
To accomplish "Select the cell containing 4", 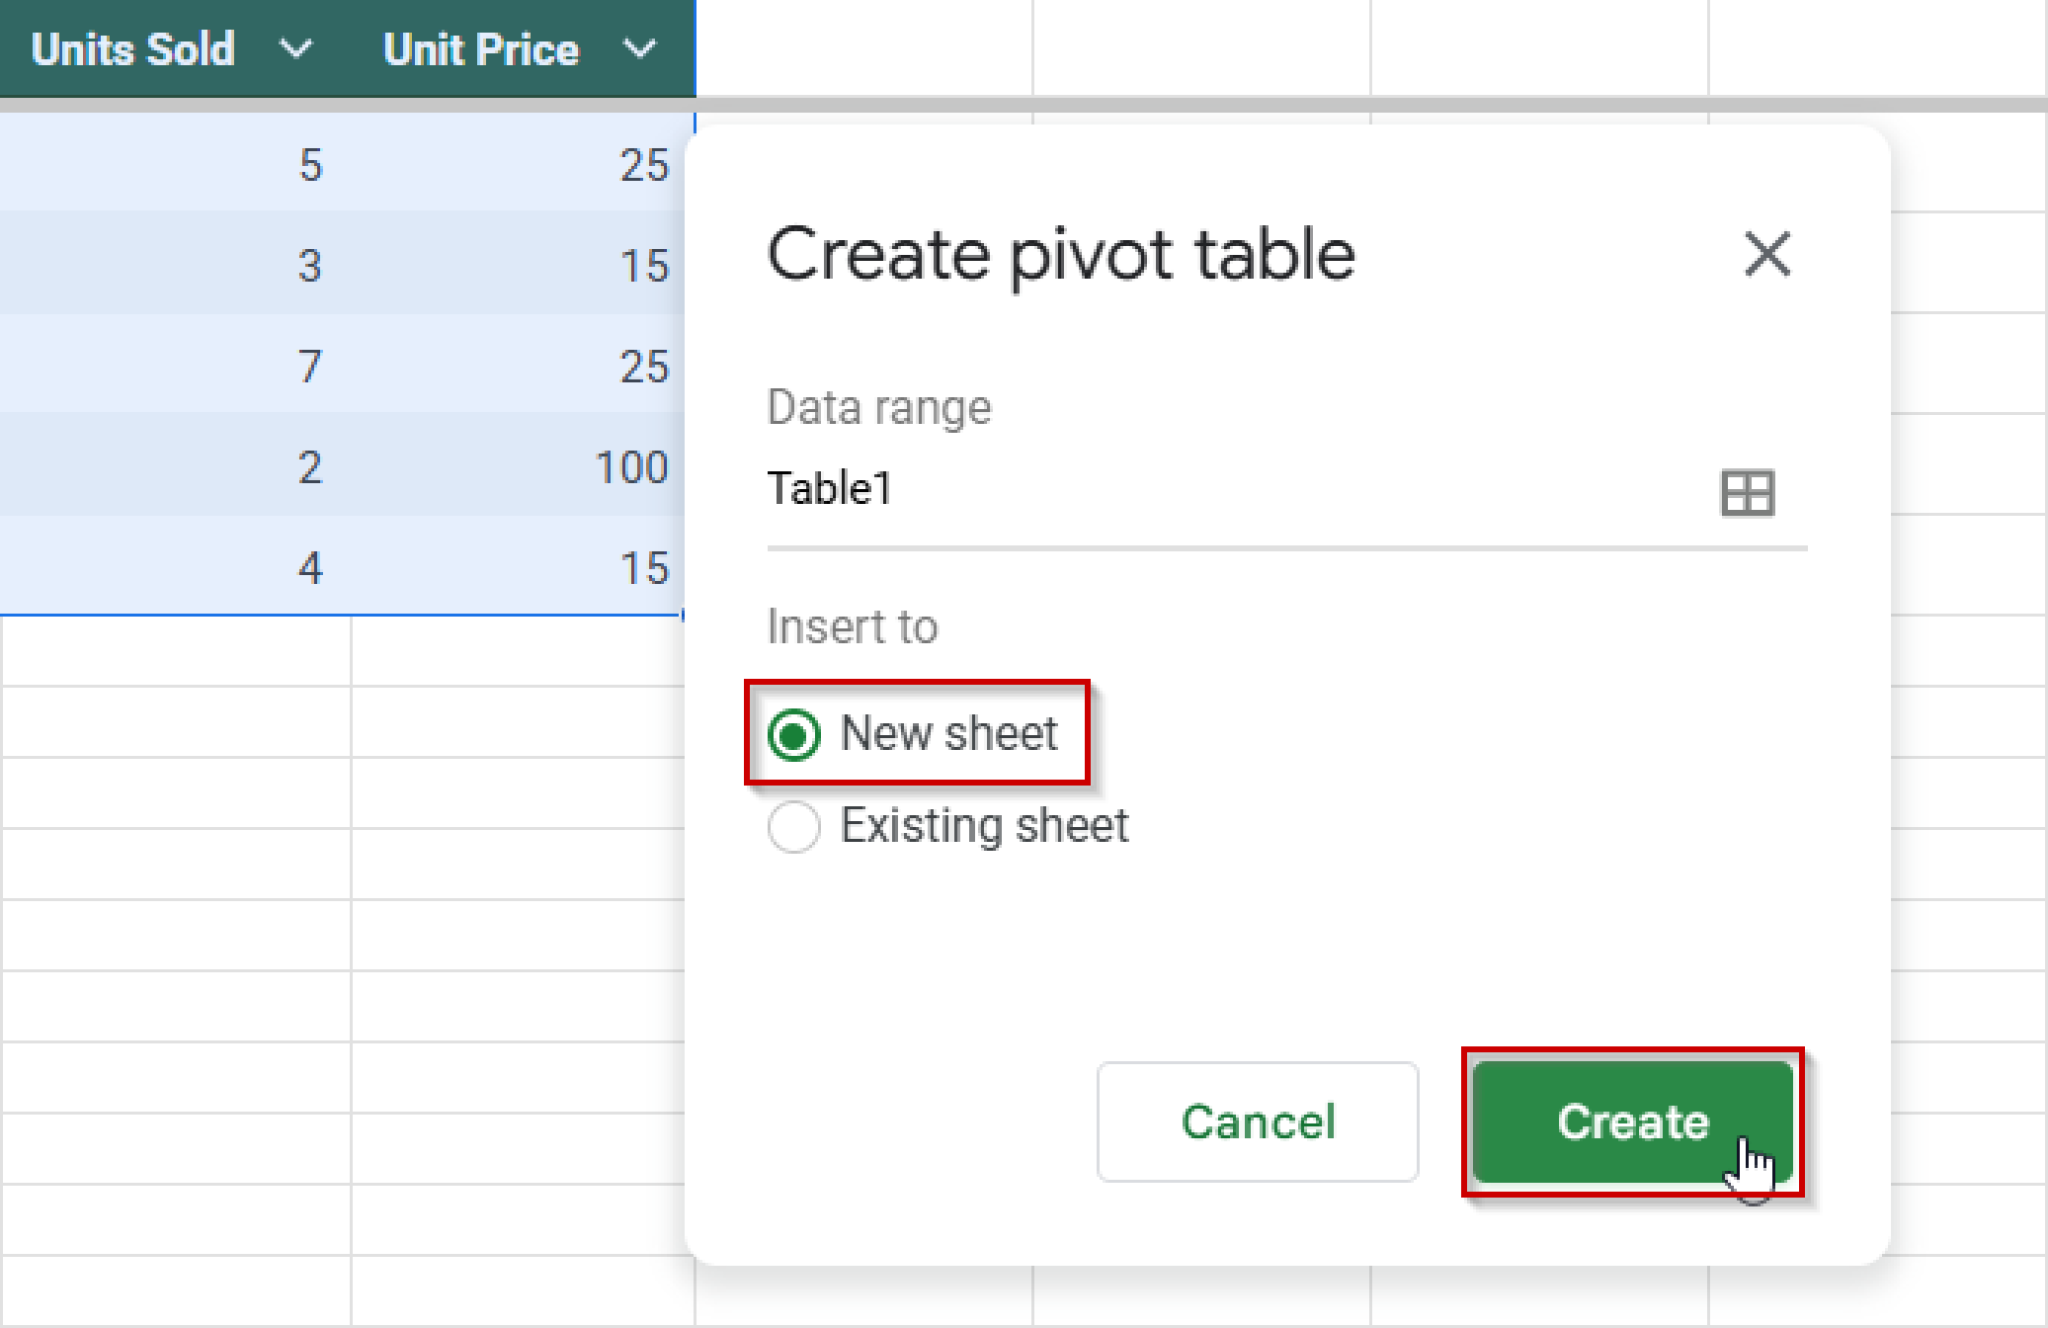I will 310,568.
